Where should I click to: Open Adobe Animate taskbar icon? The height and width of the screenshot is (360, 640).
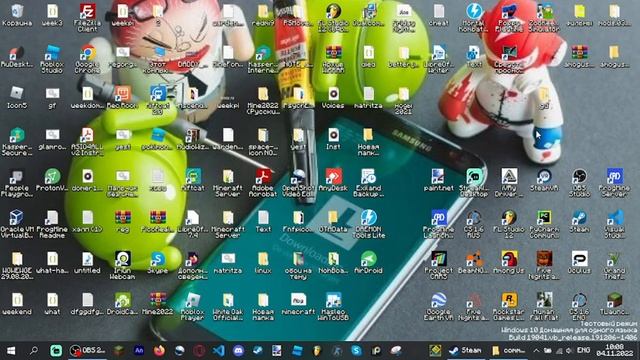click(139, 350)
